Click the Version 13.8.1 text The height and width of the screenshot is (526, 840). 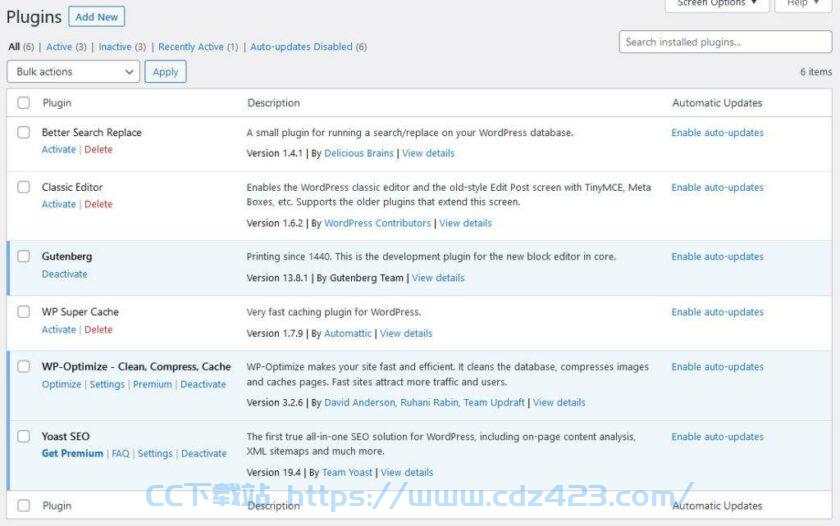(277, 277)
